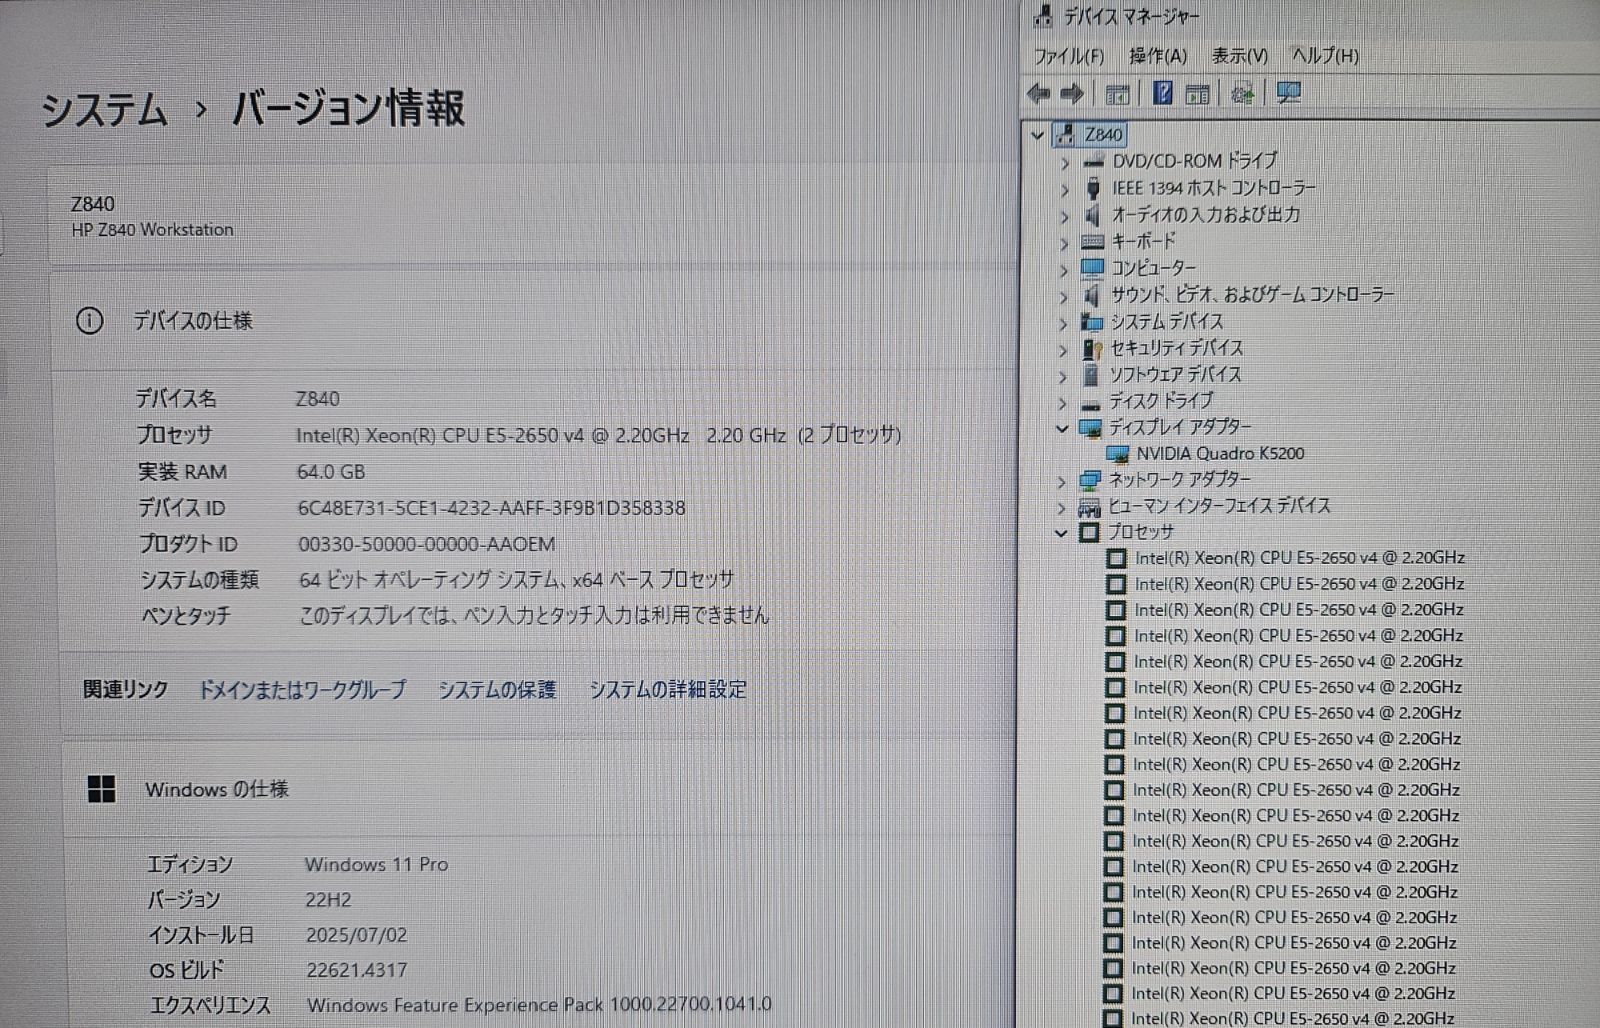Click the install date 2025/07/02
This screenshot has height=1028, width=1600.
coord(357,936)
